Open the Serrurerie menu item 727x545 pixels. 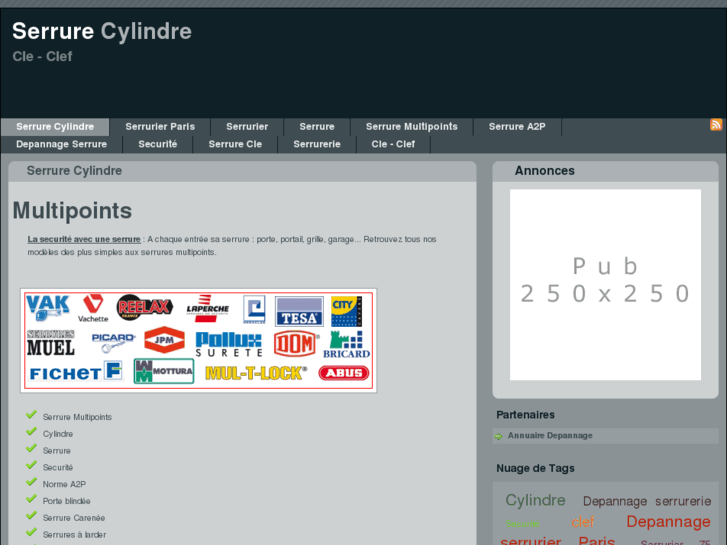pyautogui.click(x=317, y=144)
